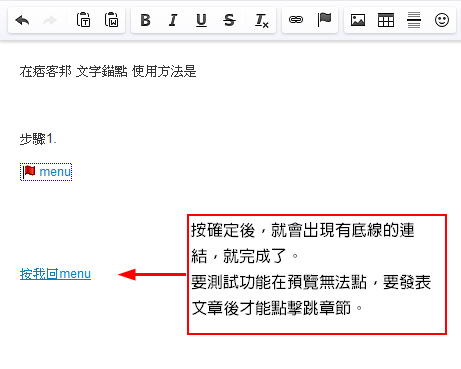Follow the 按我回menu link
The image size is (461, 369).
[55, 274]
